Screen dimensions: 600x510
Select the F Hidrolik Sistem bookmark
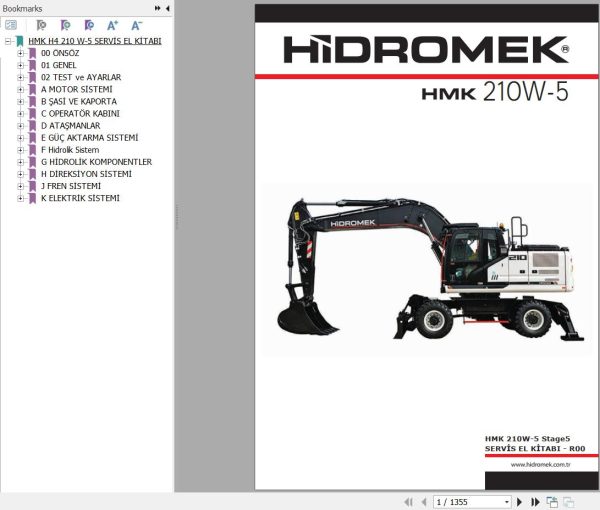(x=70, y=150)
